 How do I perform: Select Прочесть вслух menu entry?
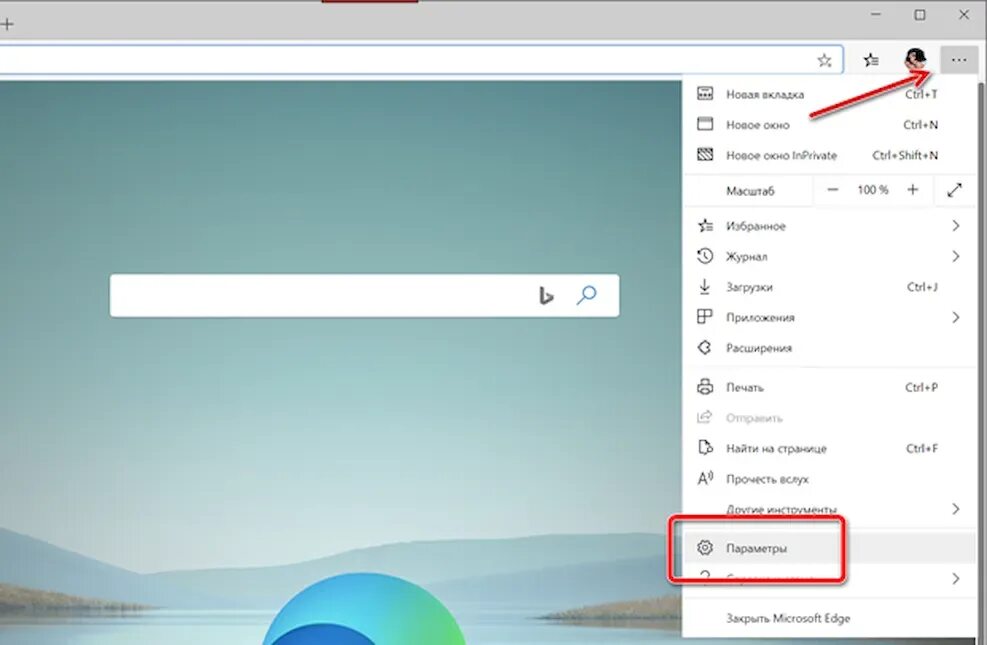point(829,478)
